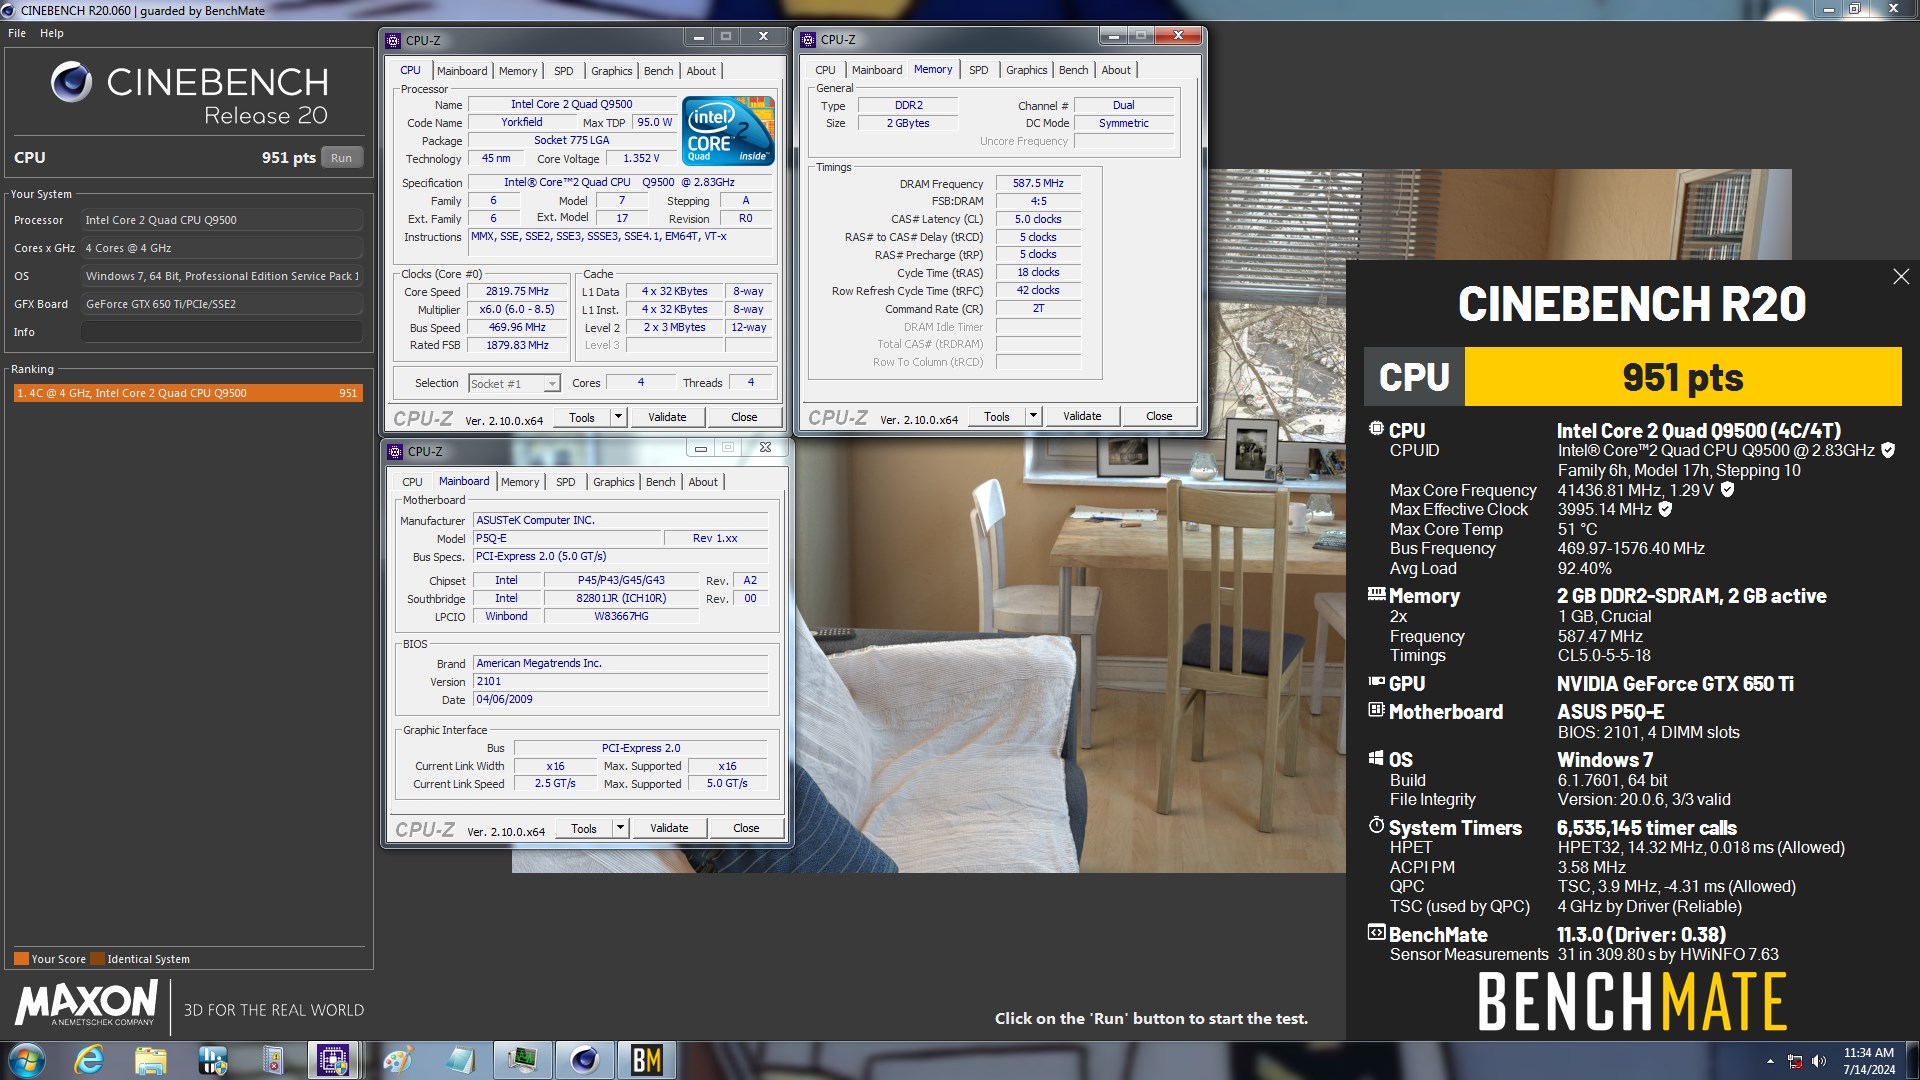Click the GFX Board value GeForce GTX 650 Ti
This screenshot has height=1080, width=1920.
pos(222,304)
